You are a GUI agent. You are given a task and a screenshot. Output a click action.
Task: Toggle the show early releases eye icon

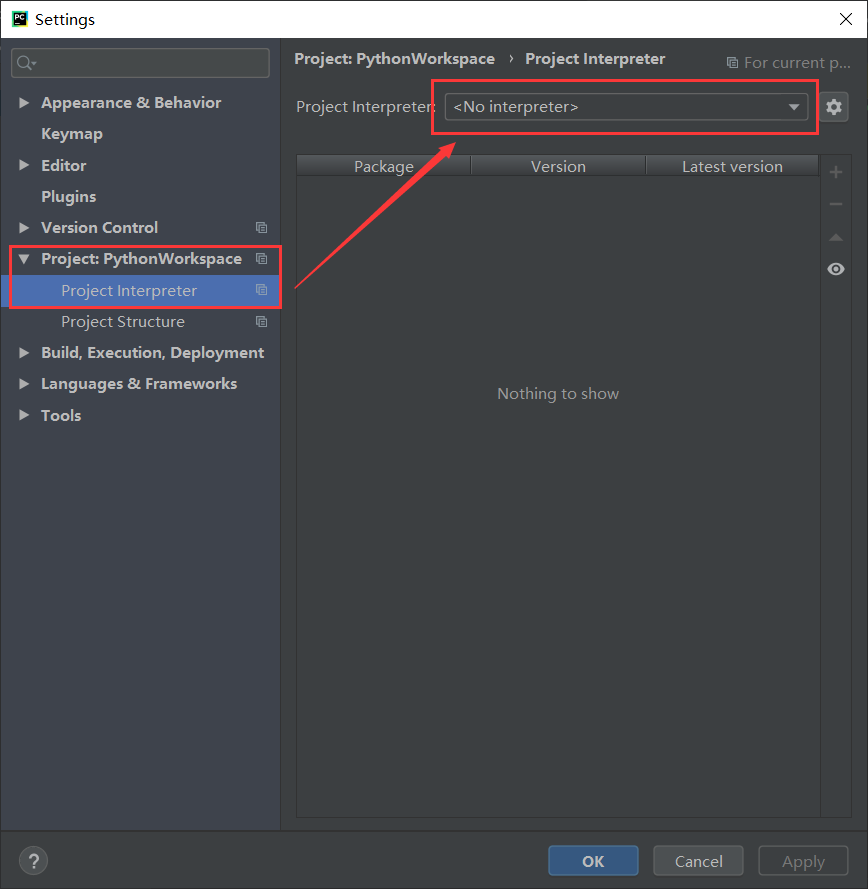(836, 269)
